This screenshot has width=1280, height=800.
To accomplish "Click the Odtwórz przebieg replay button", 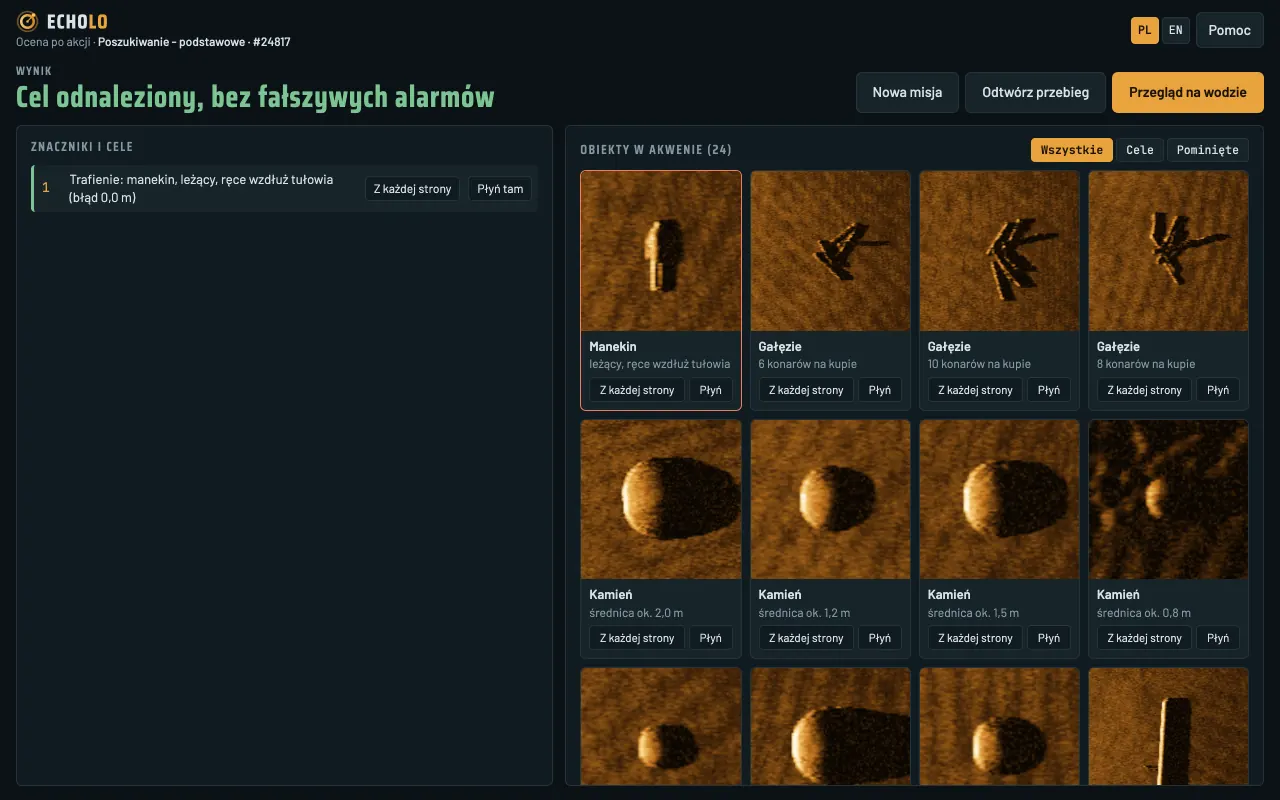I will (1035, 92).
